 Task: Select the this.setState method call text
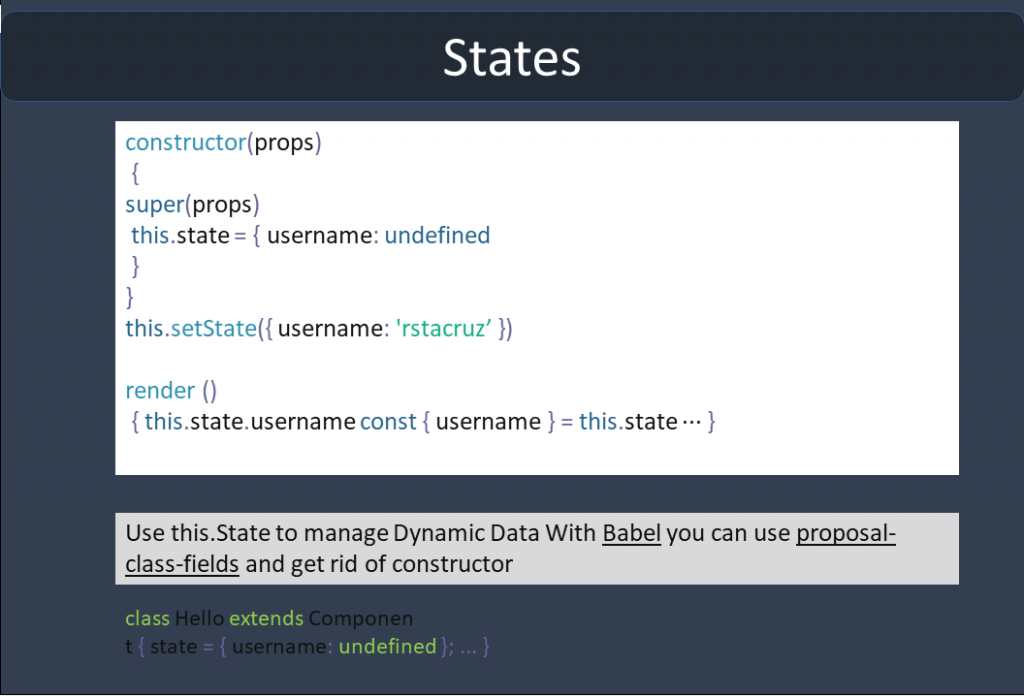(191, 328)
